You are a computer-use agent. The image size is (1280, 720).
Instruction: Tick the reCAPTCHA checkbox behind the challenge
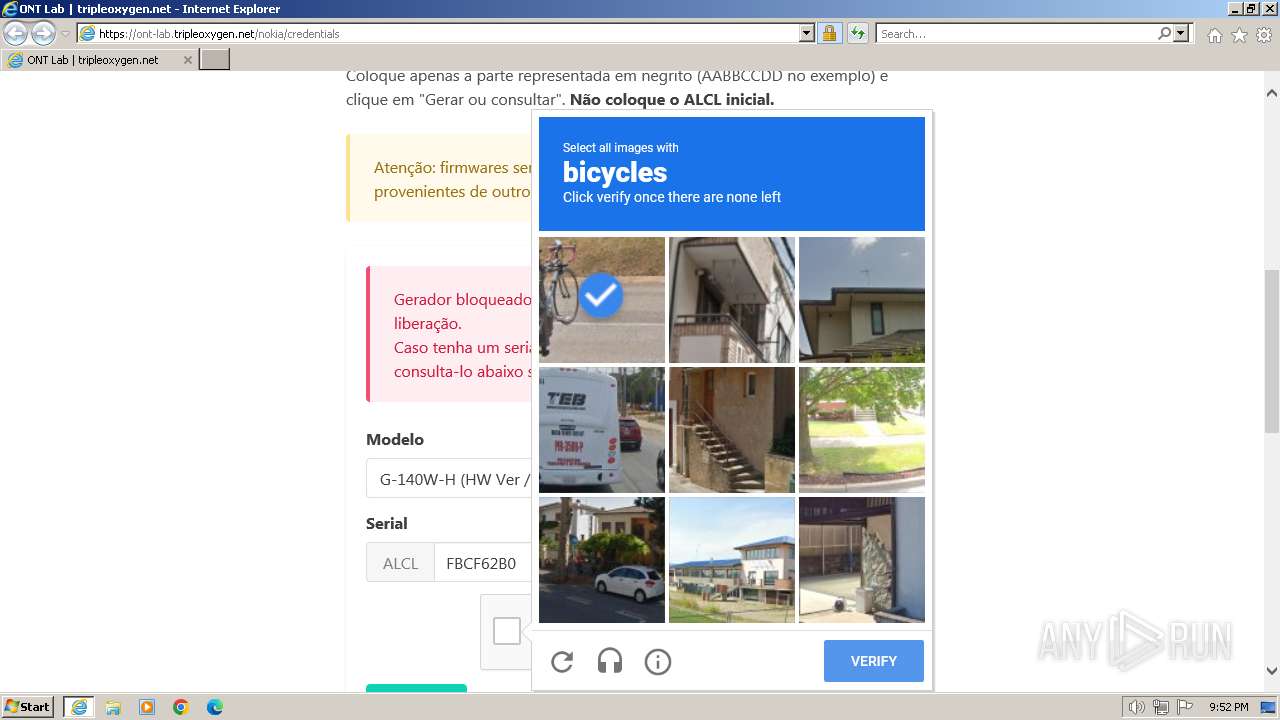coord(507,631)
